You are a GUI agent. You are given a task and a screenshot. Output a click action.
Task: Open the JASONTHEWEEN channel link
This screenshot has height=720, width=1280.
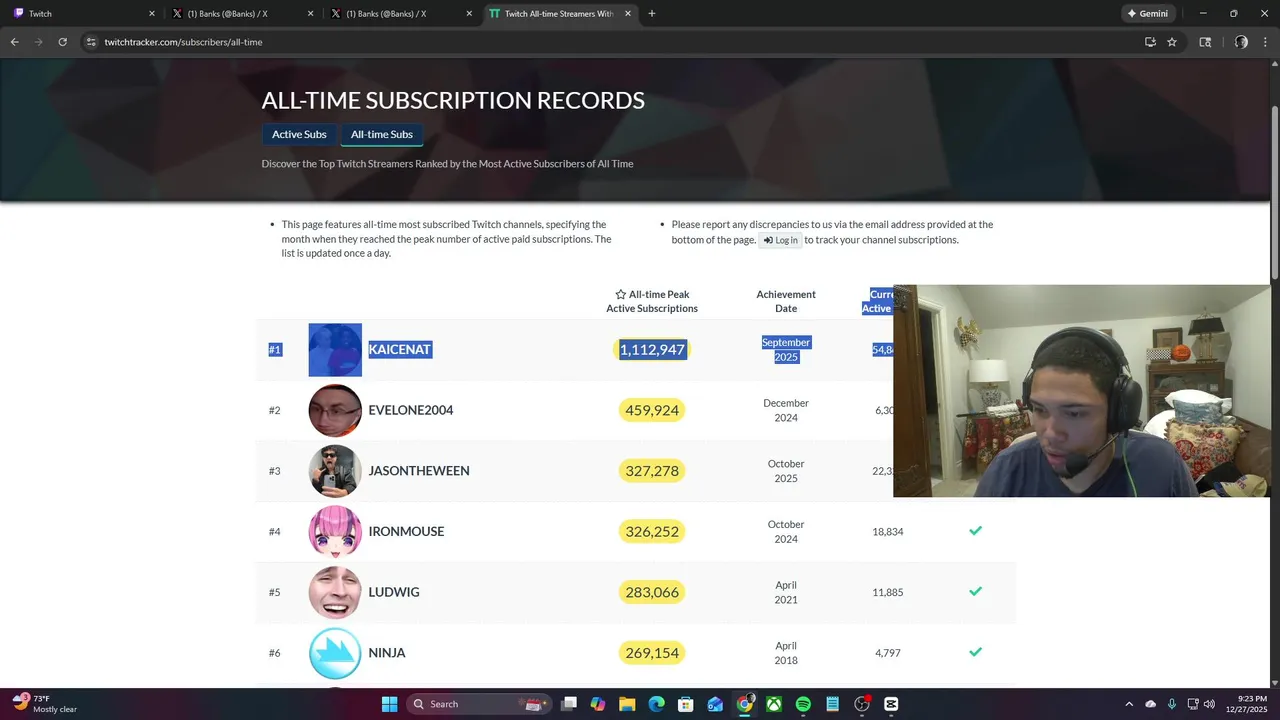point(419,471)
